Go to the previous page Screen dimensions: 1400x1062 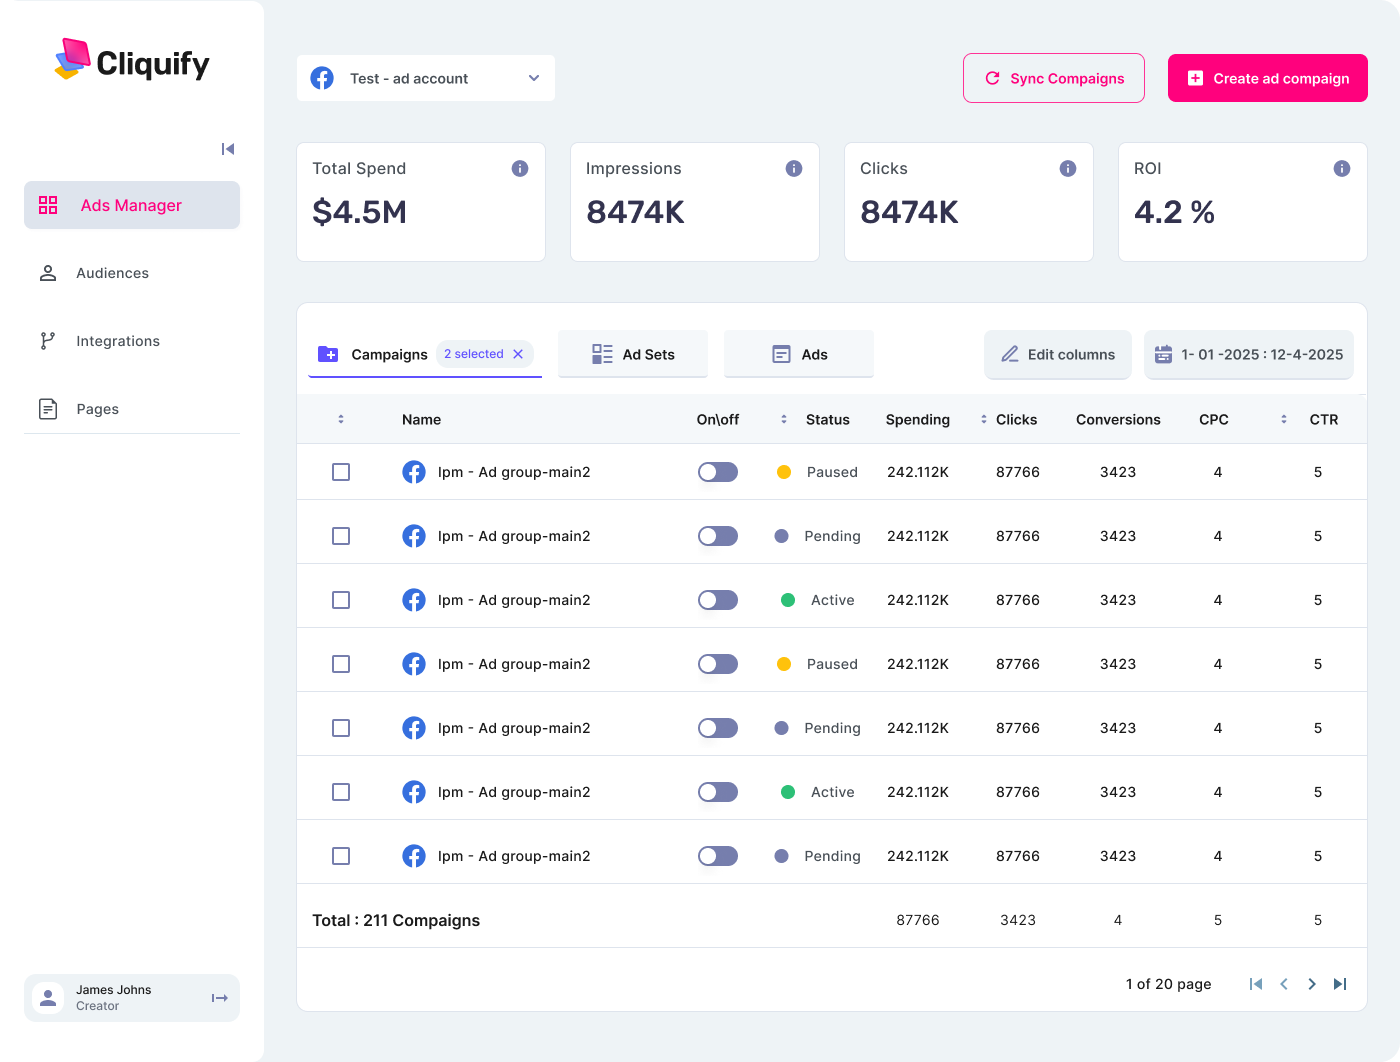(1284, 984)
